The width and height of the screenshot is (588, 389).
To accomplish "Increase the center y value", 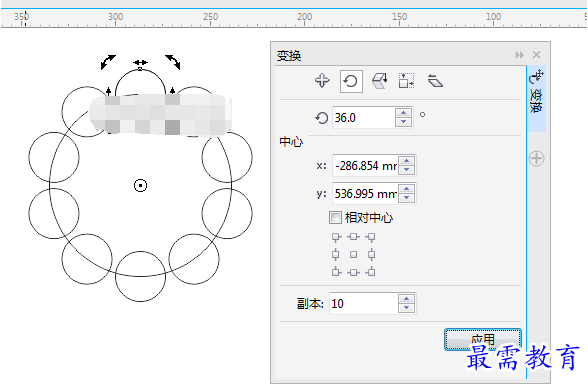I will (407, 189).
